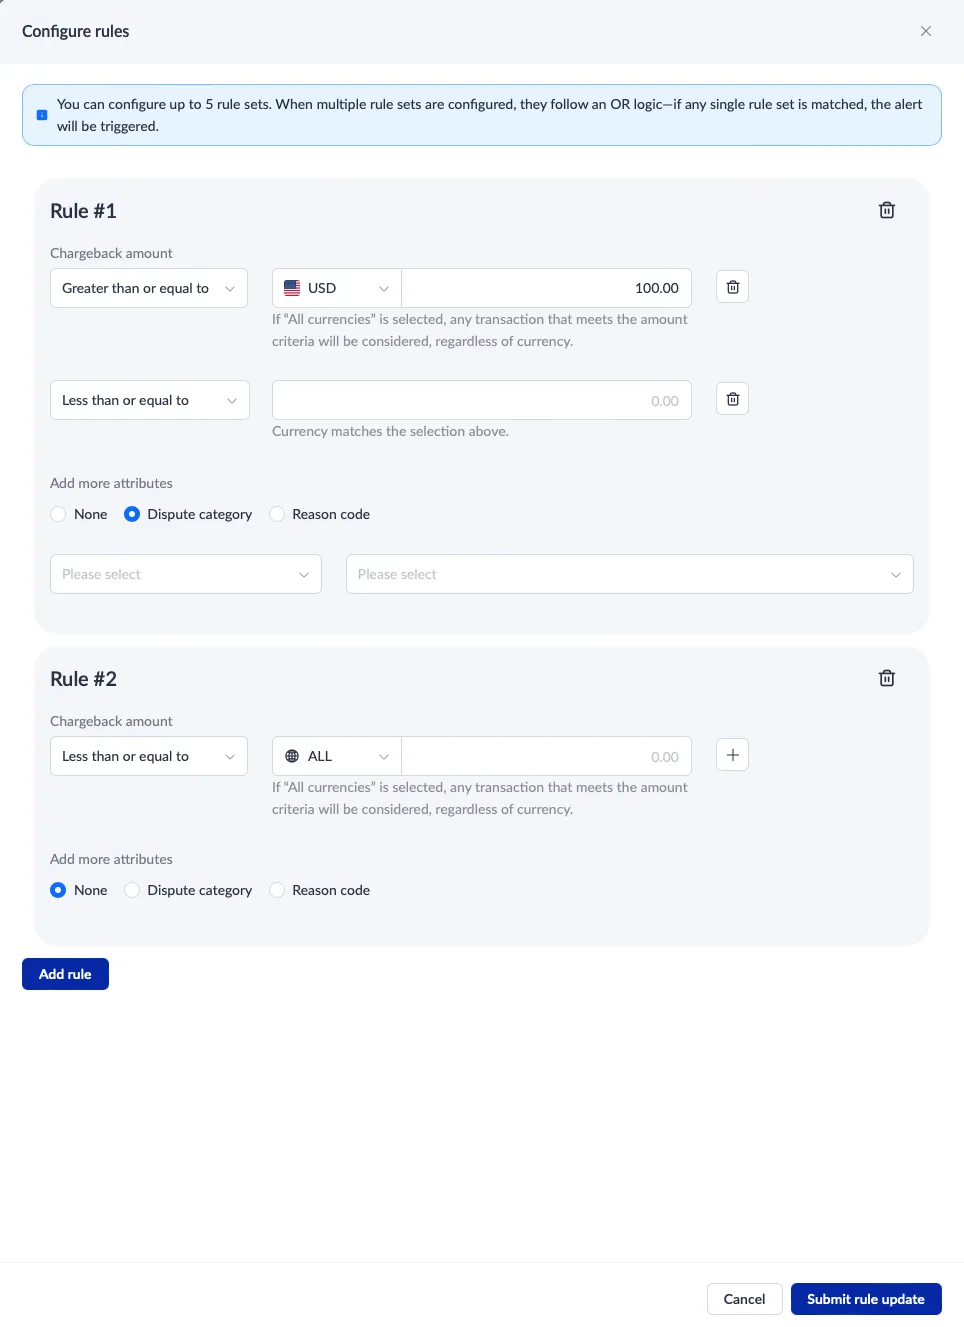964x1327 pixels.
Task: Focus the Rule #2 amount input field
Action: click(546, 756)
